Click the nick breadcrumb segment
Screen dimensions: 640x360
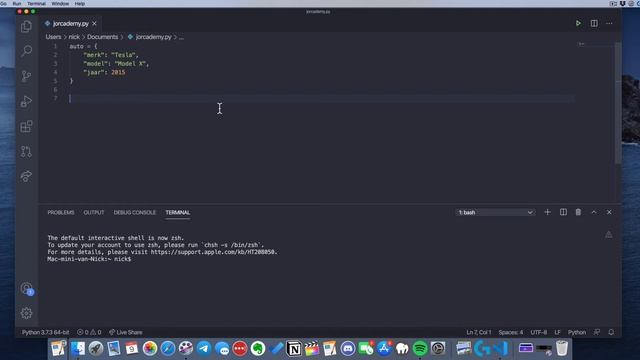tap(74, 37)
